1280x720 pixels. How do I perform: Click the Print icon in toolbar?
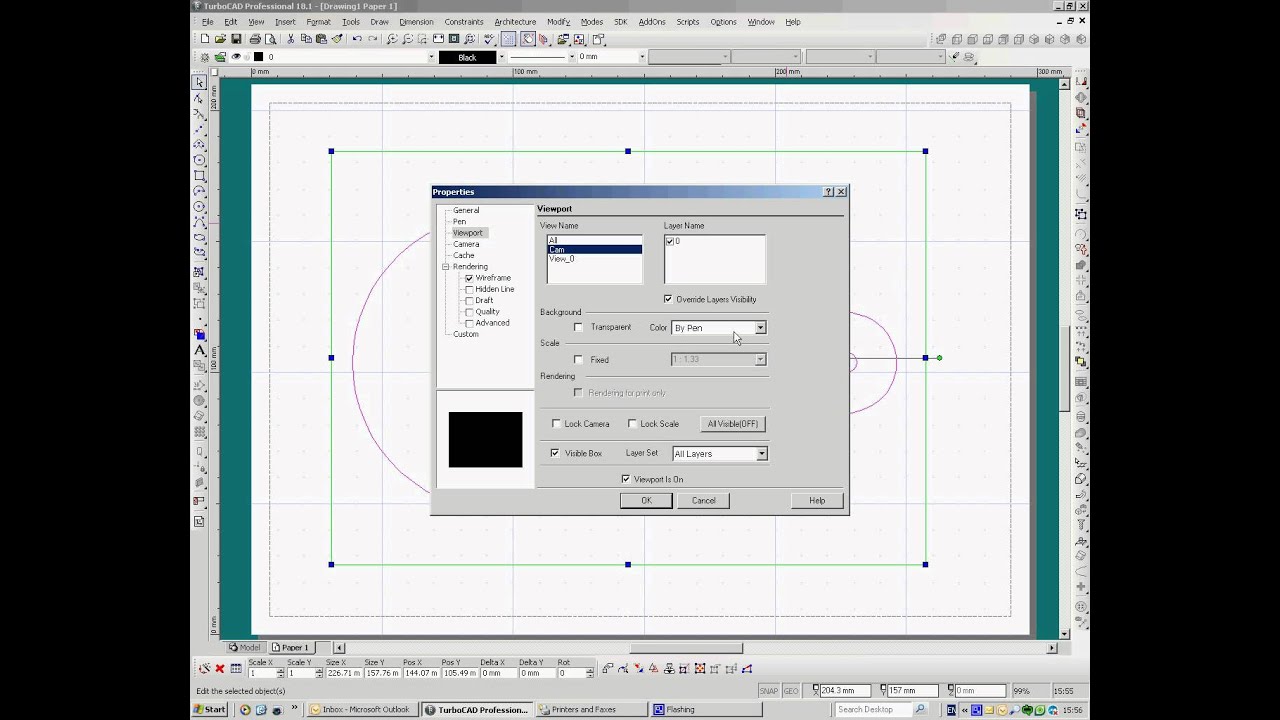point(255,39)
